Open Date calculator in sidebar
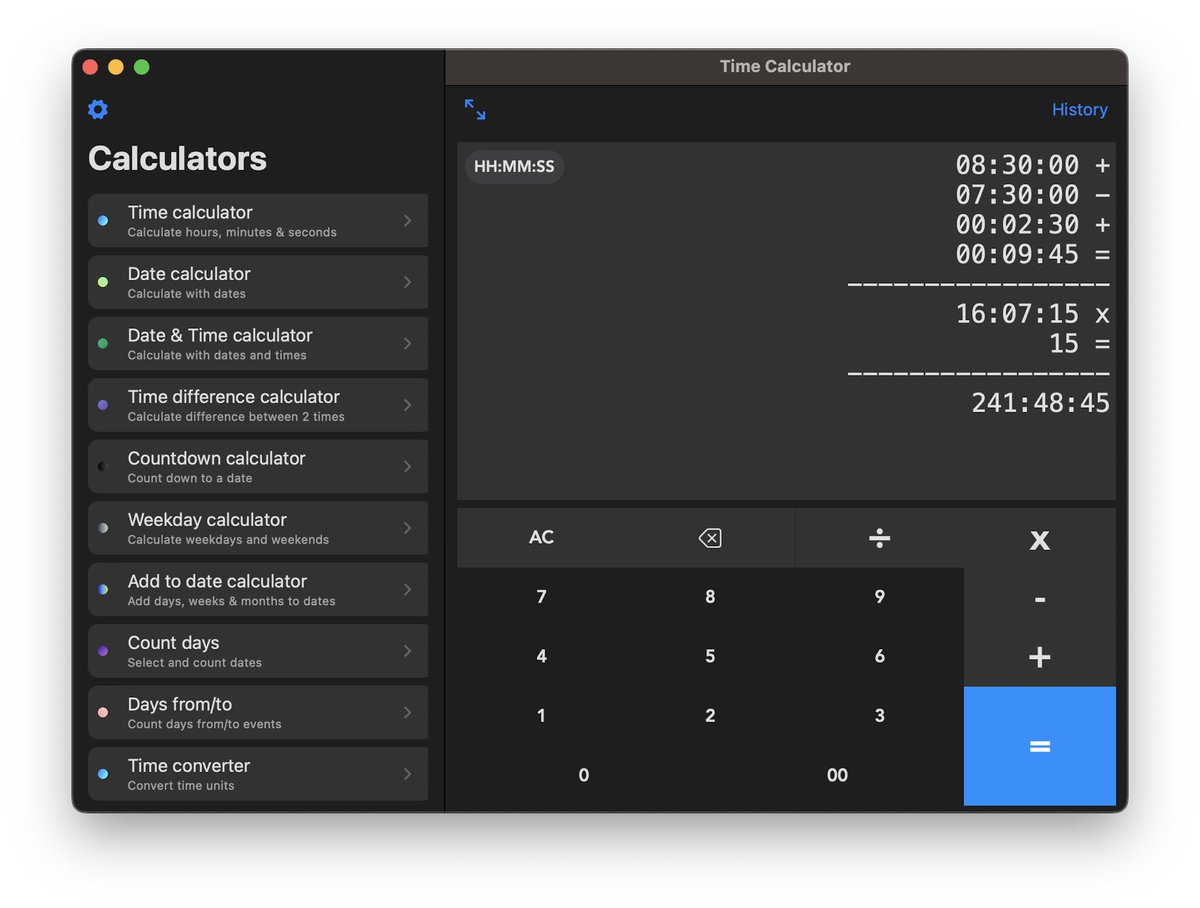1200x908 pixels. click(258, 282)
